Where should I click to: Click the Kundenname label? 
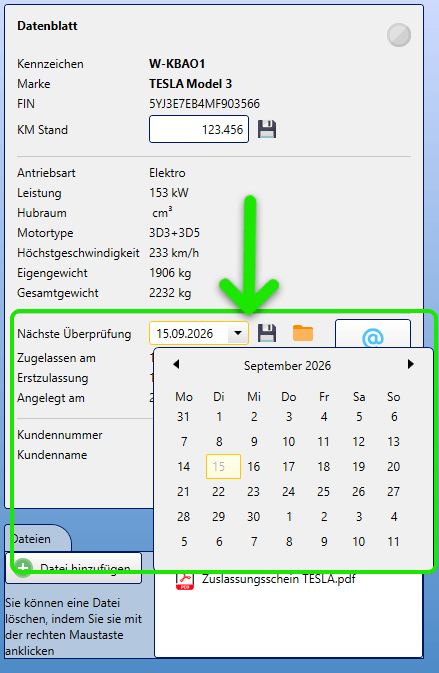pyautogui.click(x=52, y=455)
